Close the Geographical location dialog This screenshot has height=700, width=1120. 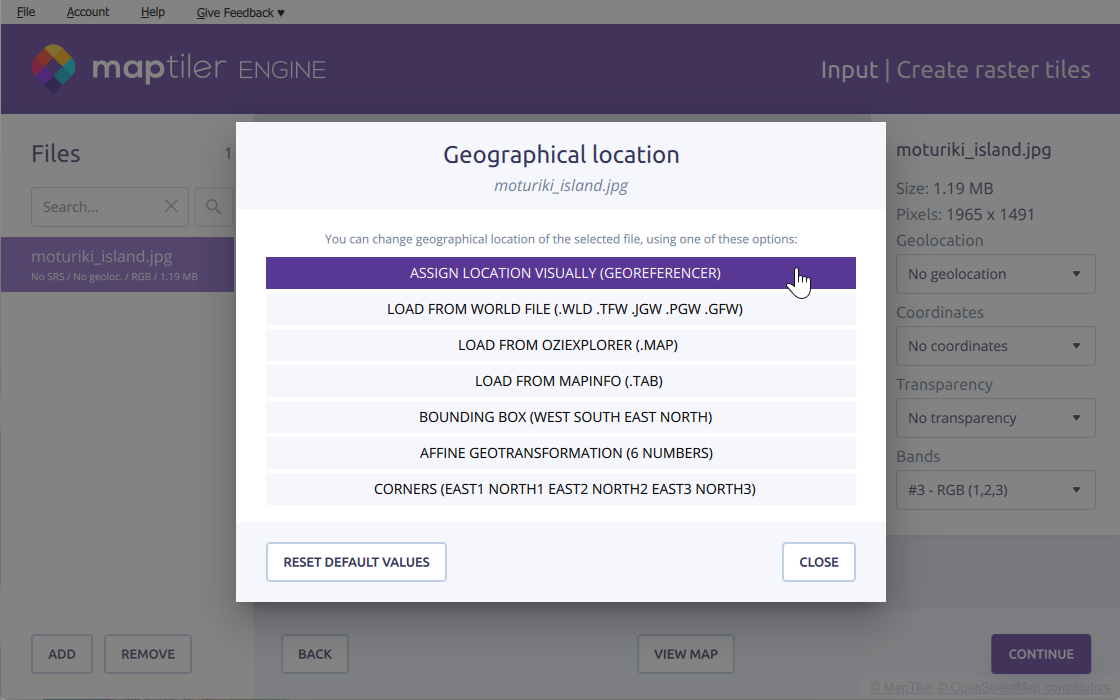tap(818, 562)
